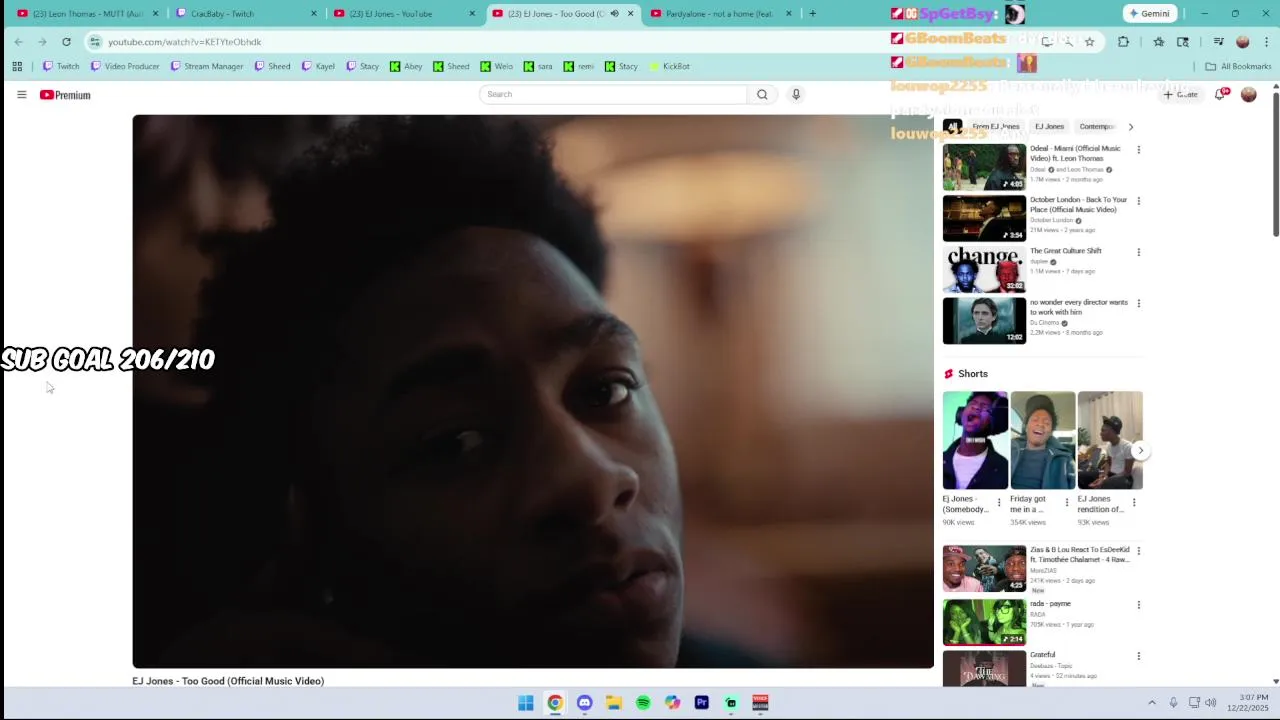Open options for 'Friday got me in a' short
Screen dimensions: 1280x720
(x=1066, y=502)
